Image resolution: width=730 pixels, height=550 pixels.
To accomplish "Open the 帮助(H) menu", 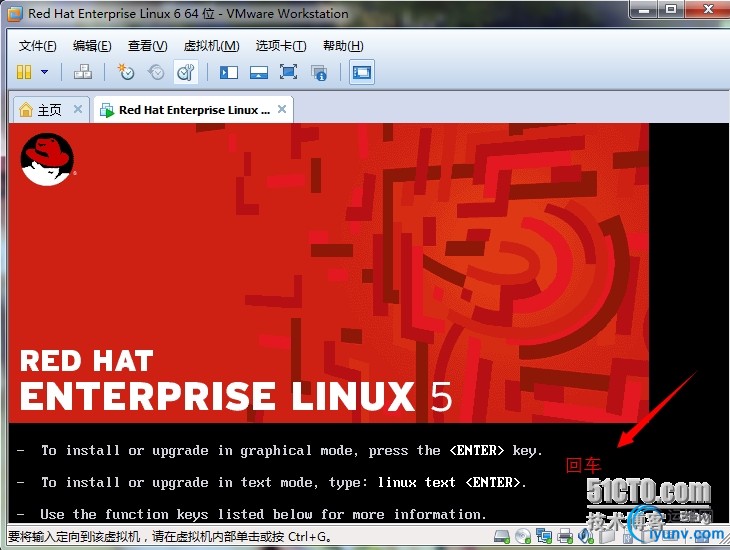I will (x=343, y=46).
